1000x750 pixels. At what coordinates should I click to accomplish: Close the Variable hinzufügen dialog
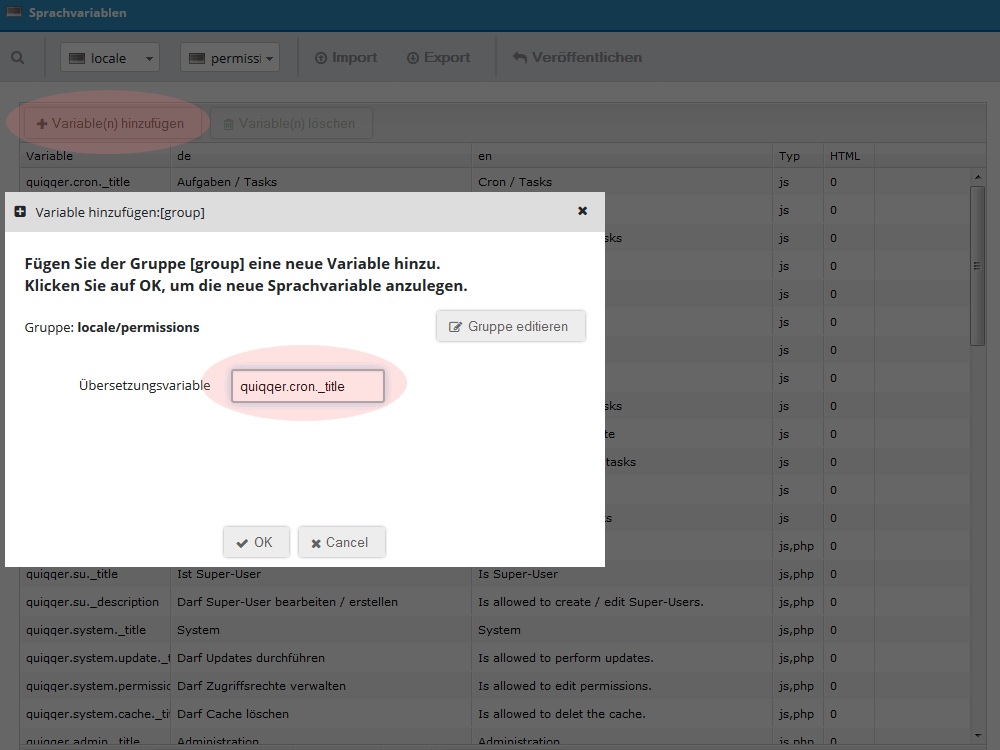(x=582, y=210)
